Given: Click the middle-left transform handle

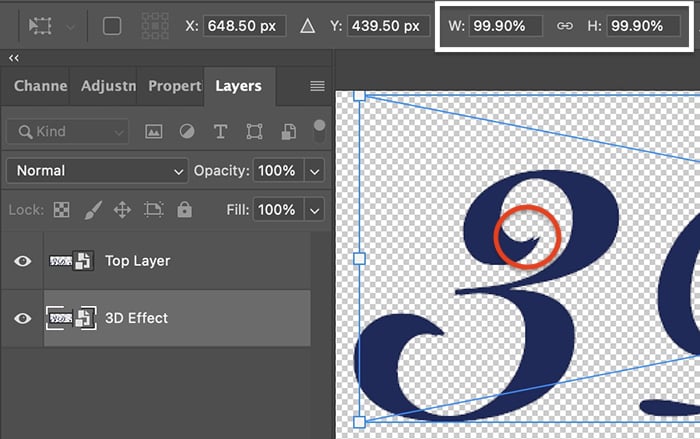Looking at the screenshot, I should tap(359, 259).
